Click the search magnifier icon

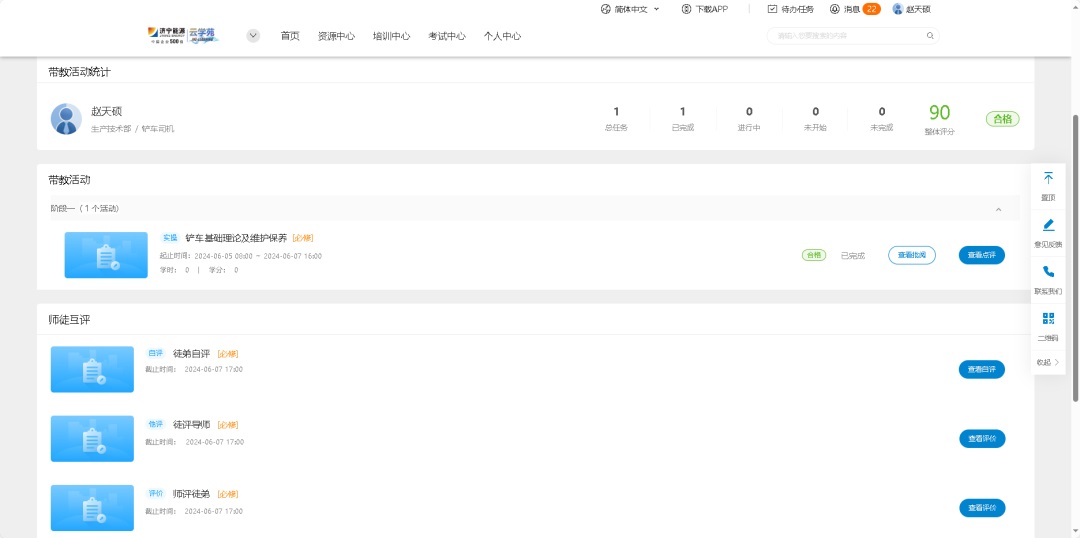(930, 36)
